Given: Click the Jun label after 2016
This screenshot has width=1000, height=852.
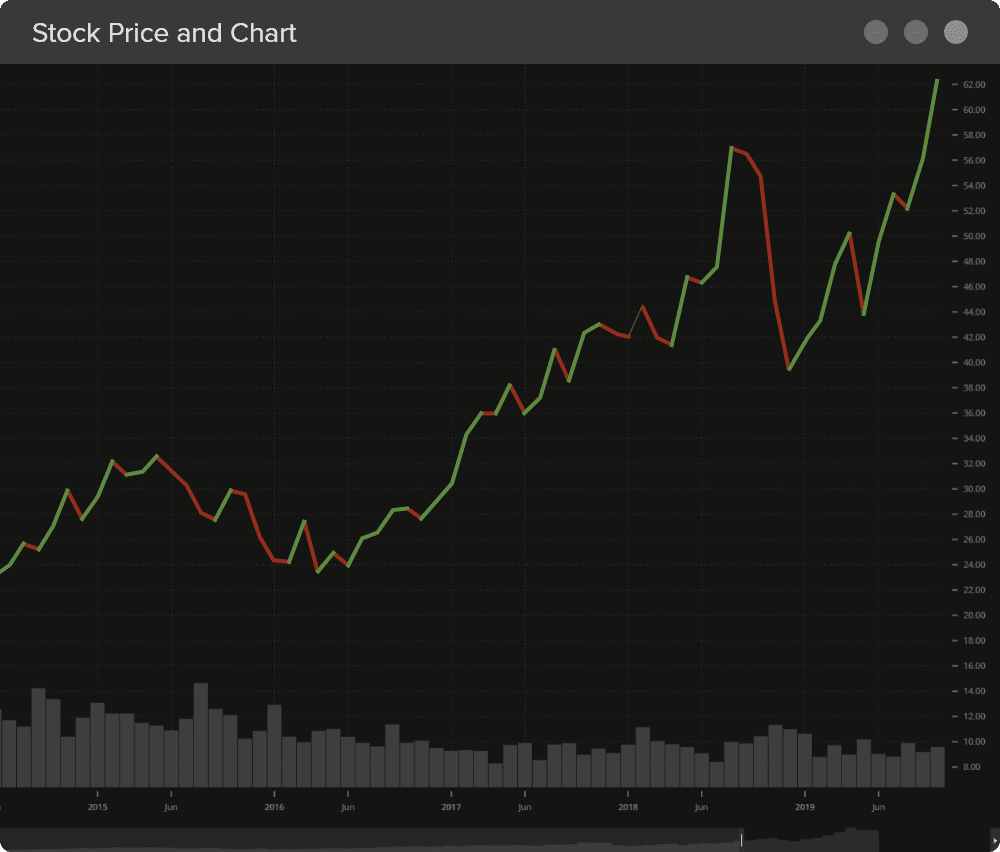Looking at the screenshot, I should (x=347, y=807).
